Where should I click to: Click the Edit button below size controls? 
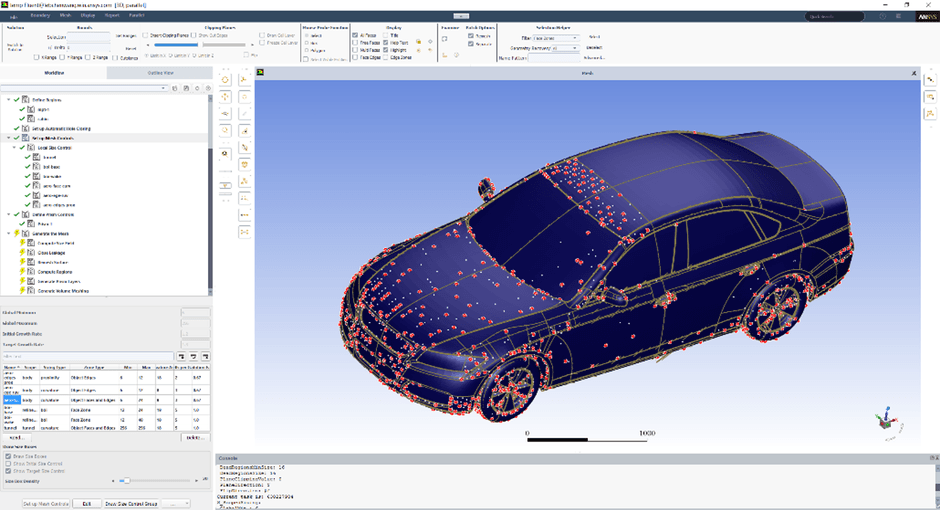(87, 503)
